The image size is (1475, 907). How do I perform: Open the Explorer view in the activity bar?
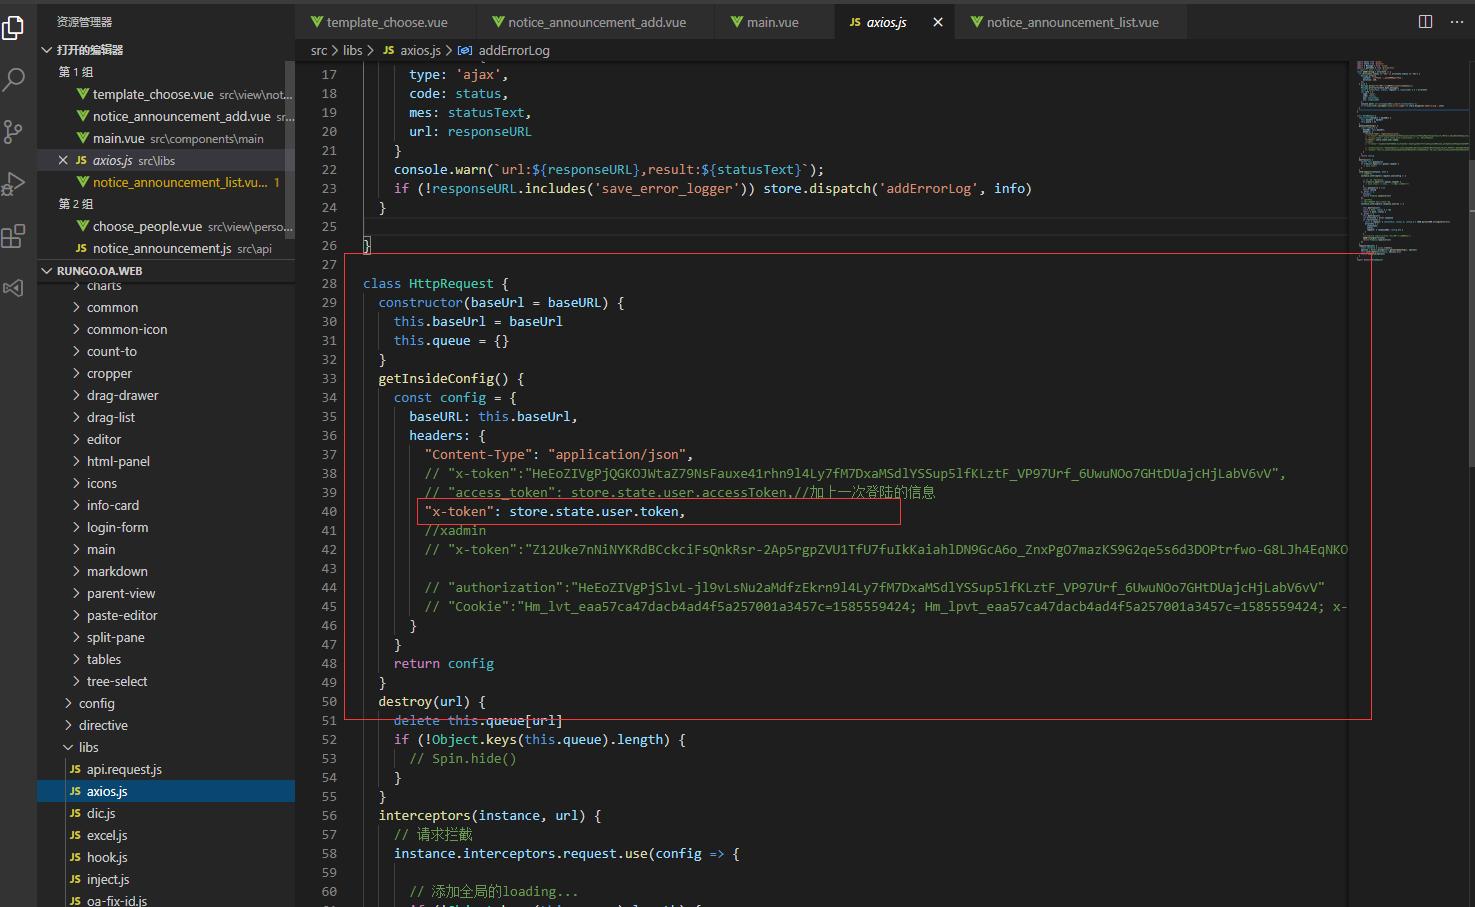[14, 28]
